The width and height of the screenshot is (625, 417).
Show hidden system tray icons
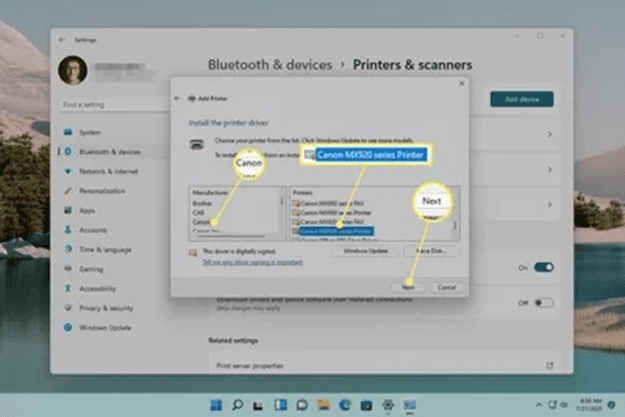pyautogui.click(x=539, y=405)
